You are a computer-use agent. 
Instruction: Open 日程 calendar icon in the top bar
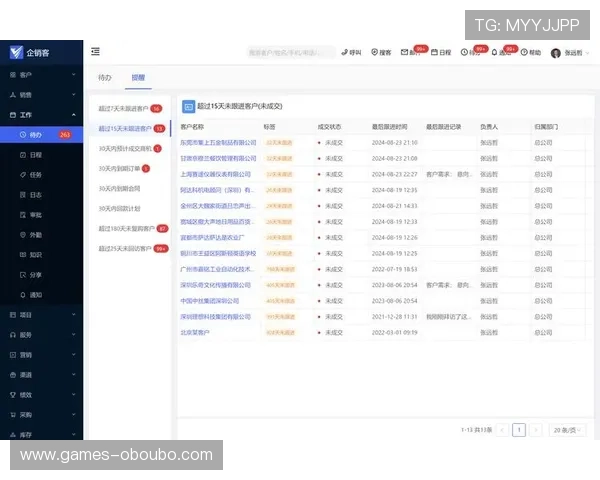click(x=434, y=52)
